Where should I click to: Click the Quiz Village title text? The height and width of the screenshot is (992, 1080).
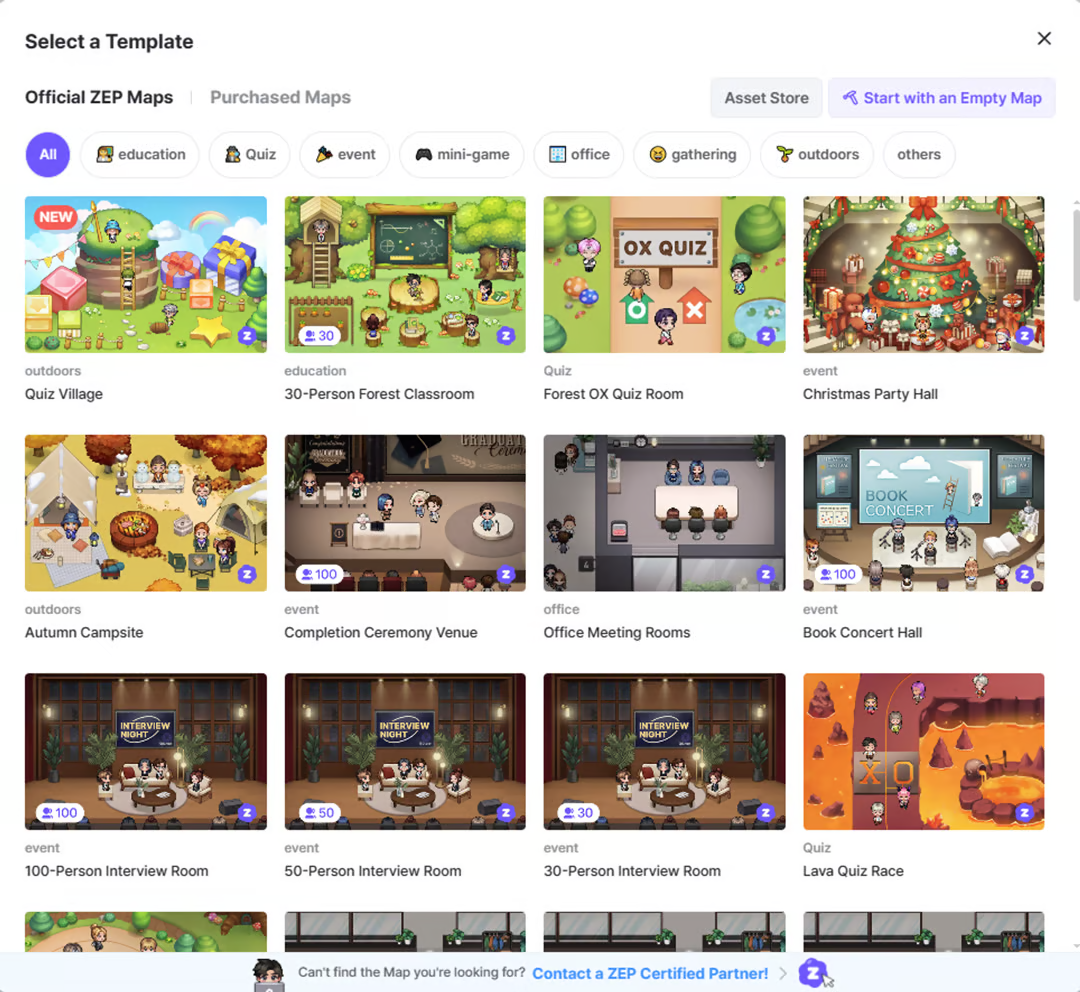[x=64, y=394]
